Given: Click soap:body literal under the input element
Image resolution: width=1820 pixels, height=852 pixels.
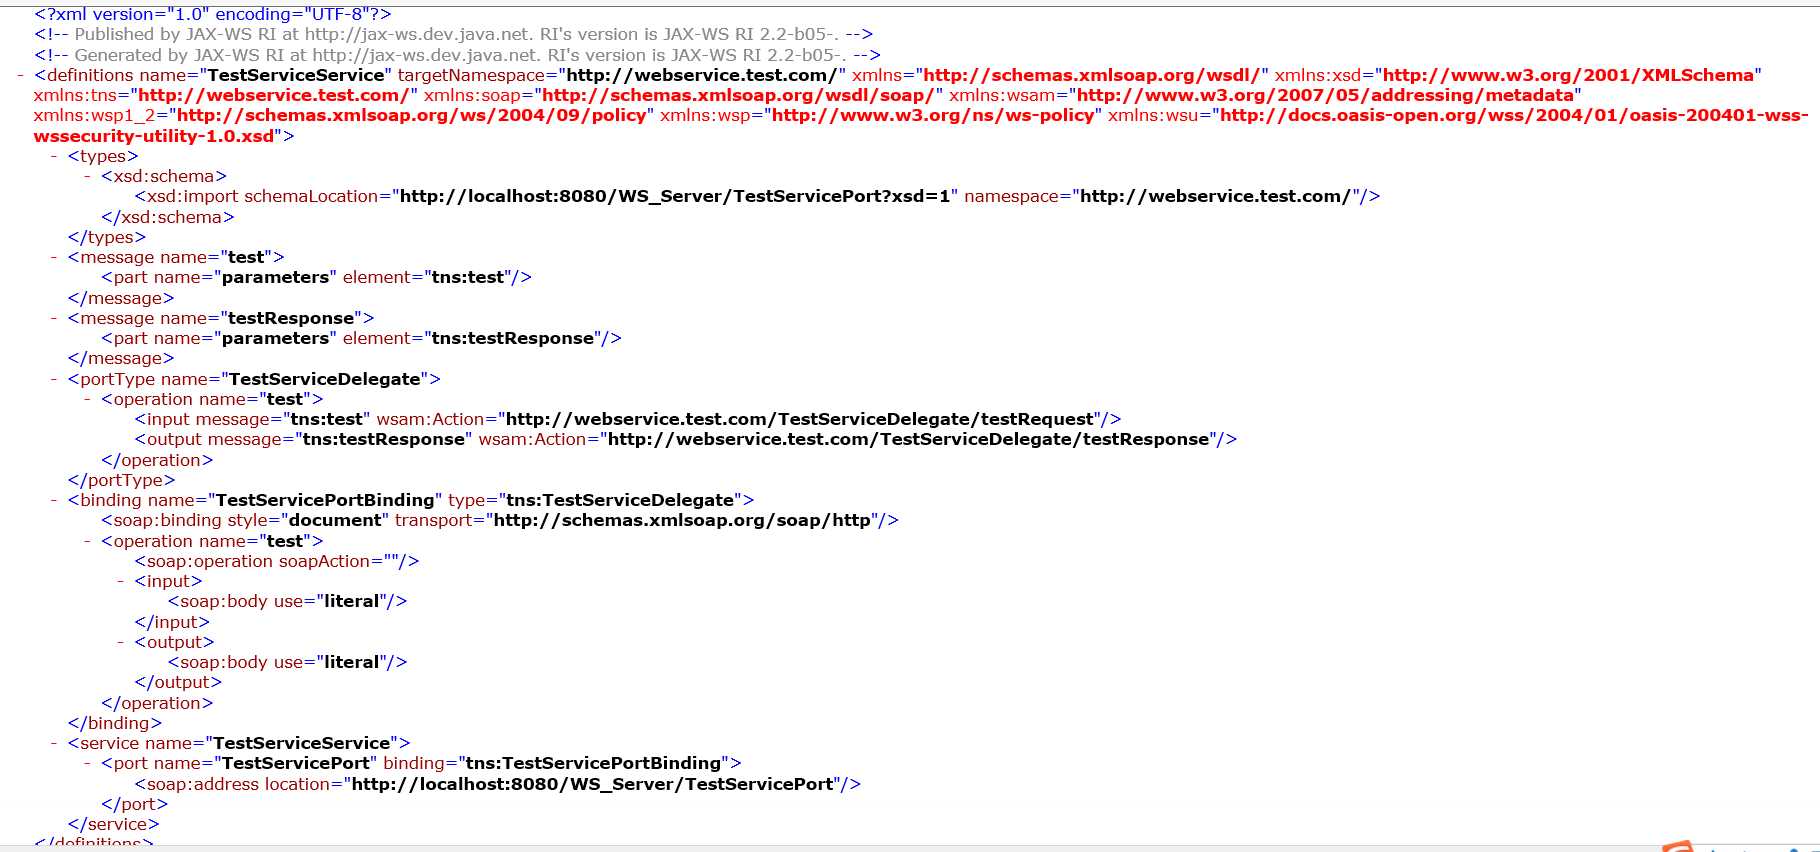Looking at the screenshot, I should tap(288, 601).
